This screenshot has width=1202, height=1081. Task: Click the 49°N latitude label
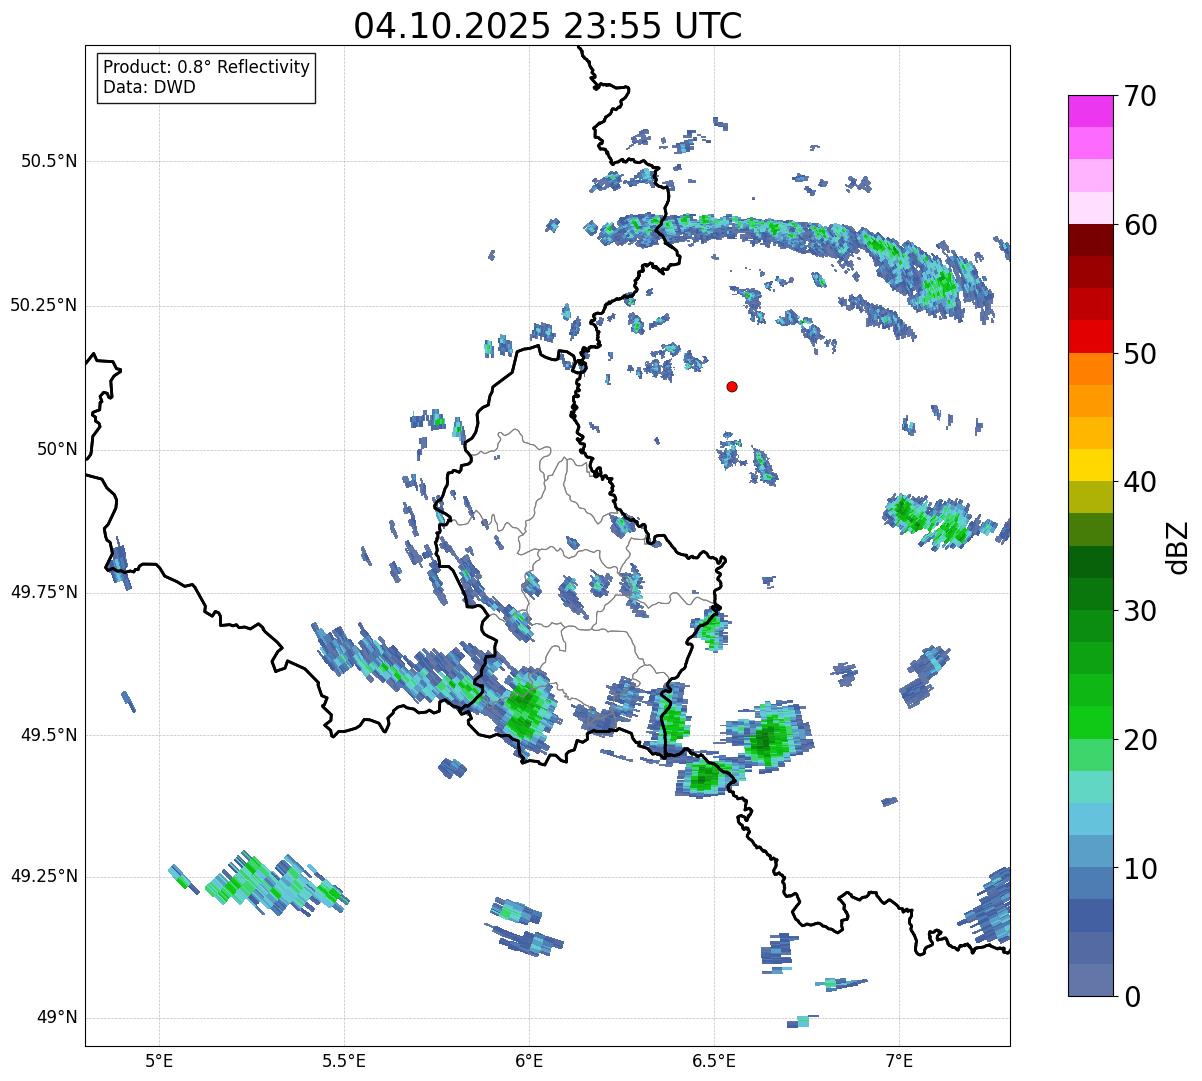pyautogui.click(x=57, y=1018)
